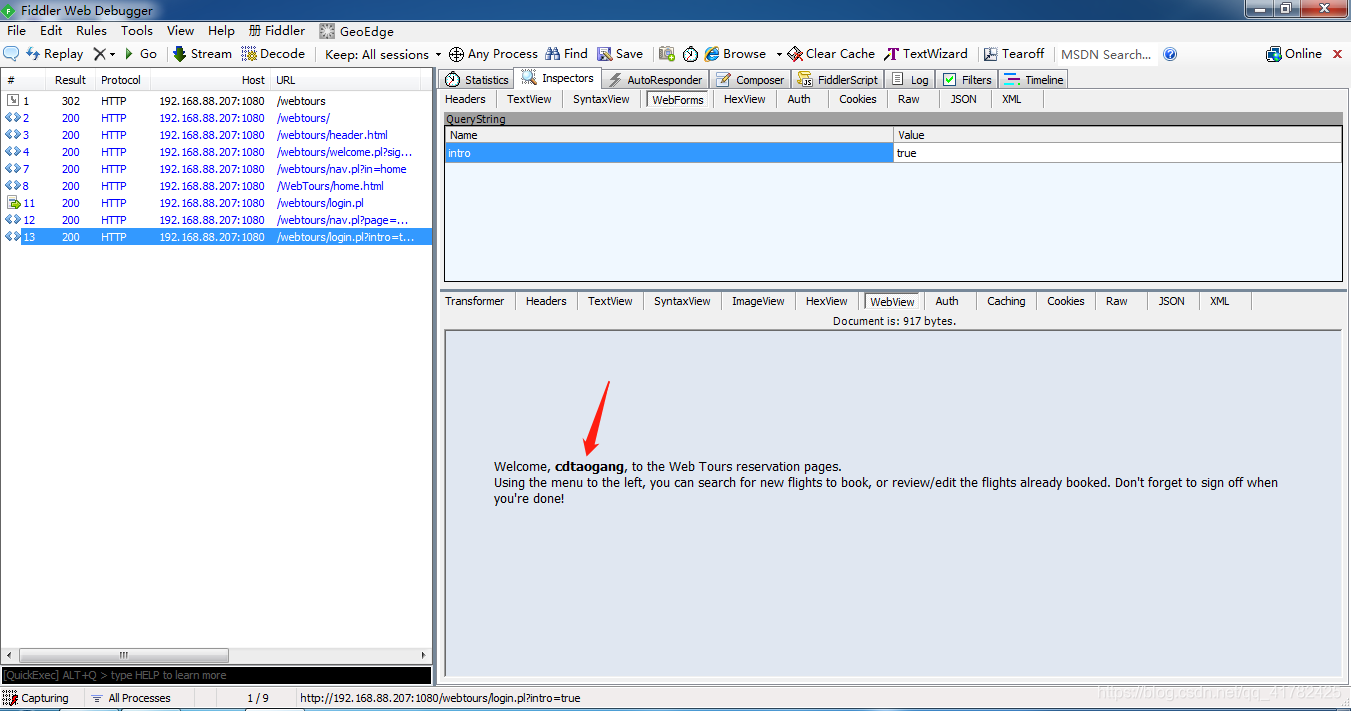Image resolution: width=1351 pixels, height=711 pixels.
Task: Switch to the Timeline tab
Action: click(x=1034, y=80)
